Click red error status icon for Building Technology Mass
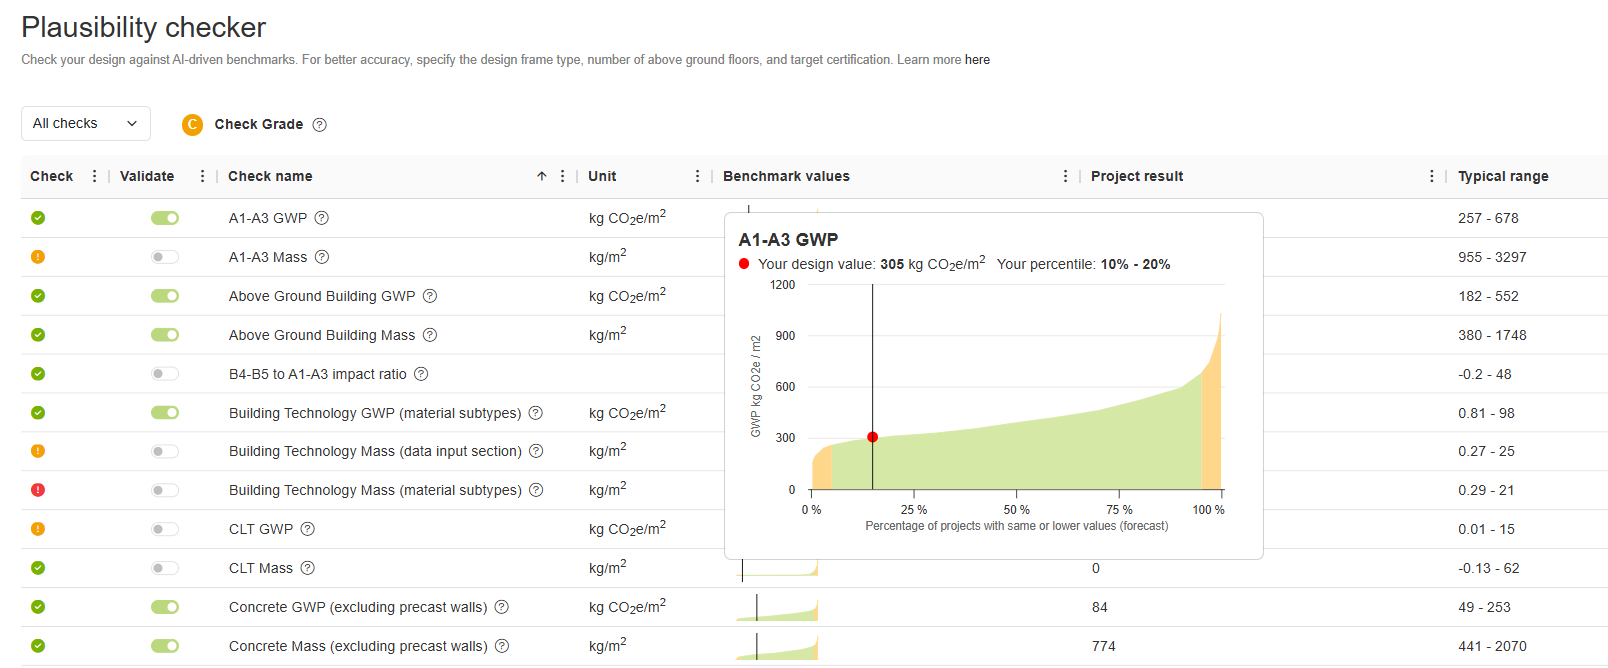The height and width of the screenshot is (668, 1608). (x=38, y=490)
